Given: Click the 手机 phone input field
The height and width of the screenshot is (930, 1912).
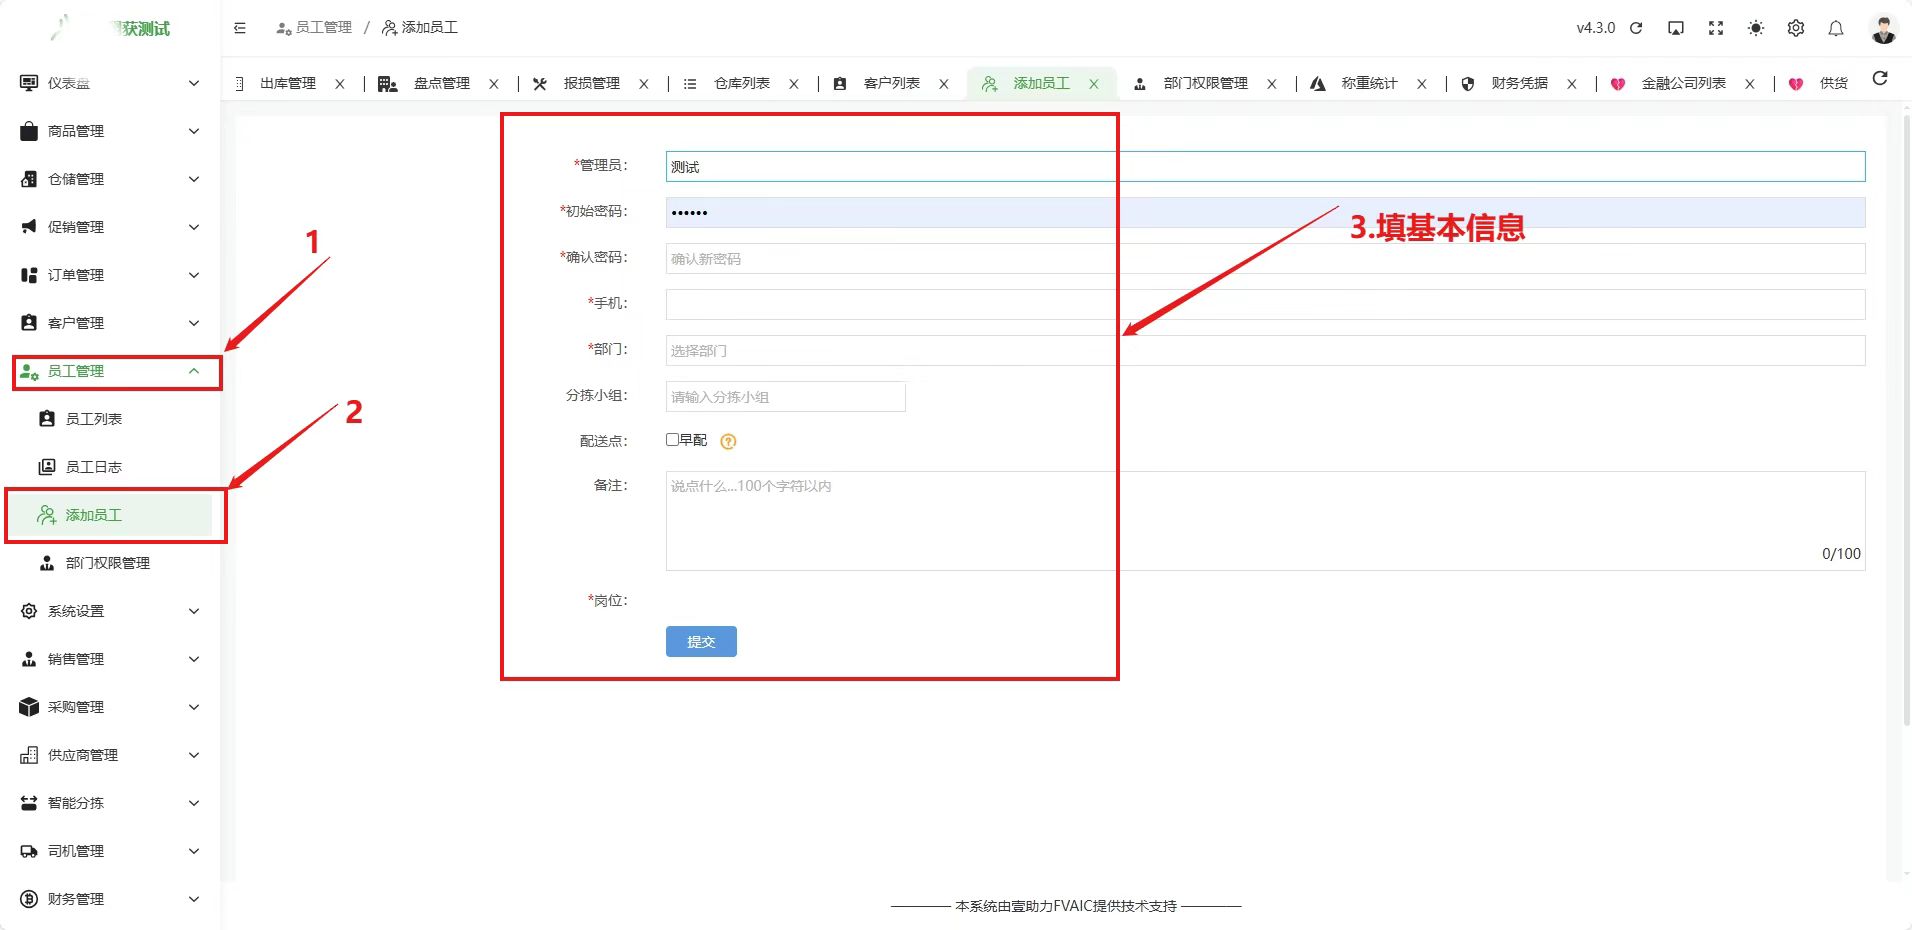Looking at the screenshot, I should pos(900,304).
